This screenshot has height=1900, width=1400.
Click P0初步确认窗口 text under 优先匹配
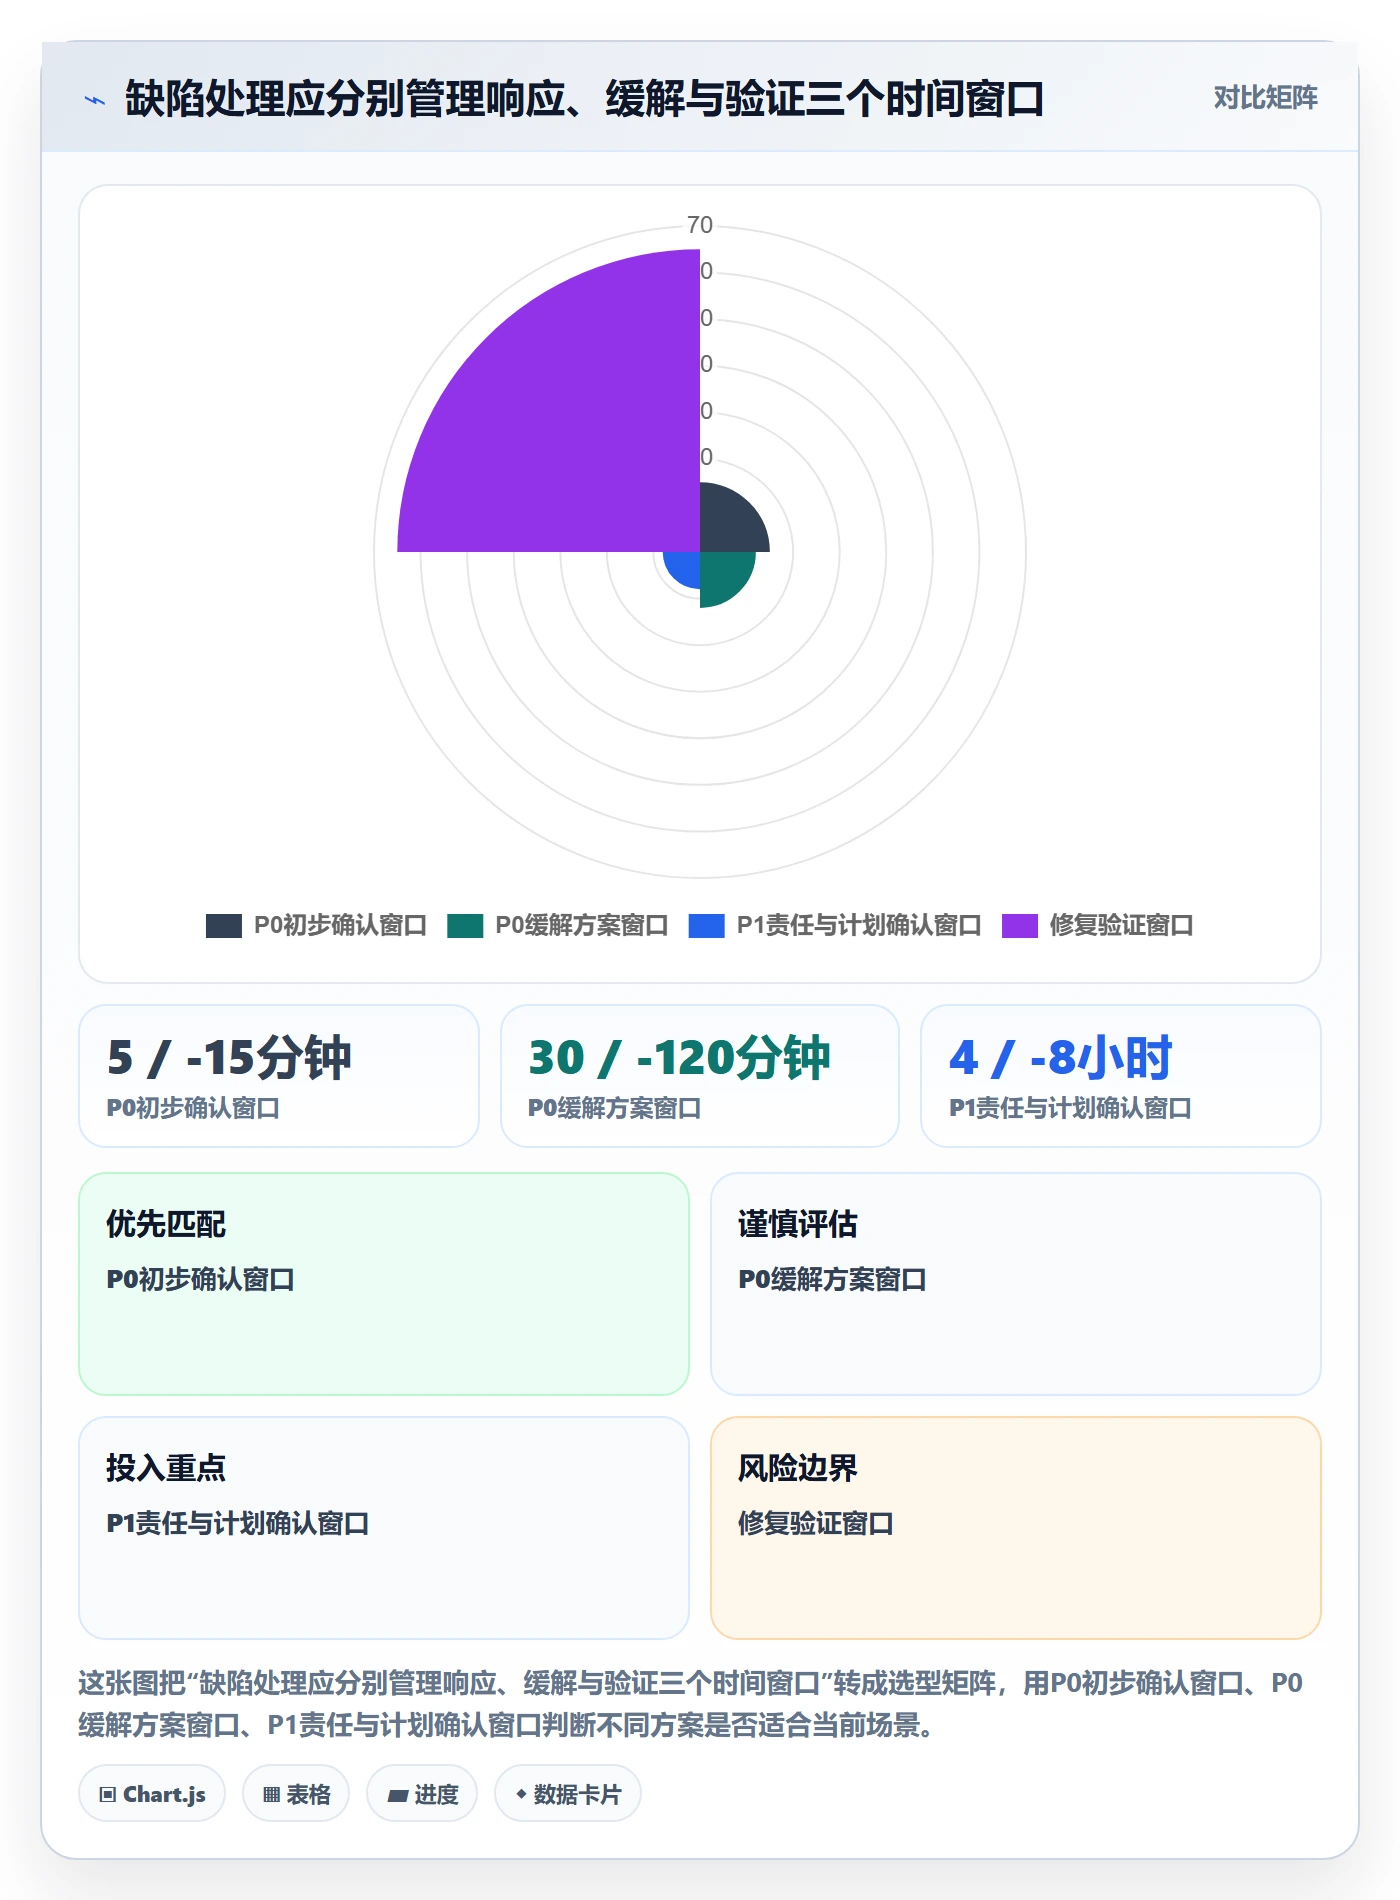coord(201,1279)
